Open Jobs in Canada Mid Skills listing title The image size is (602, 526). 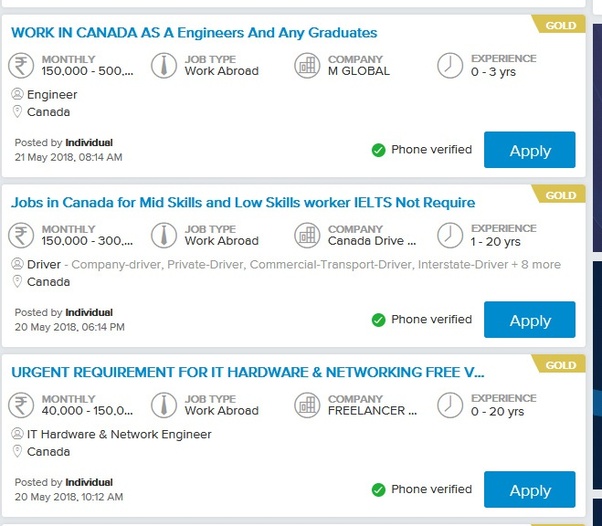tap(242, 203)
